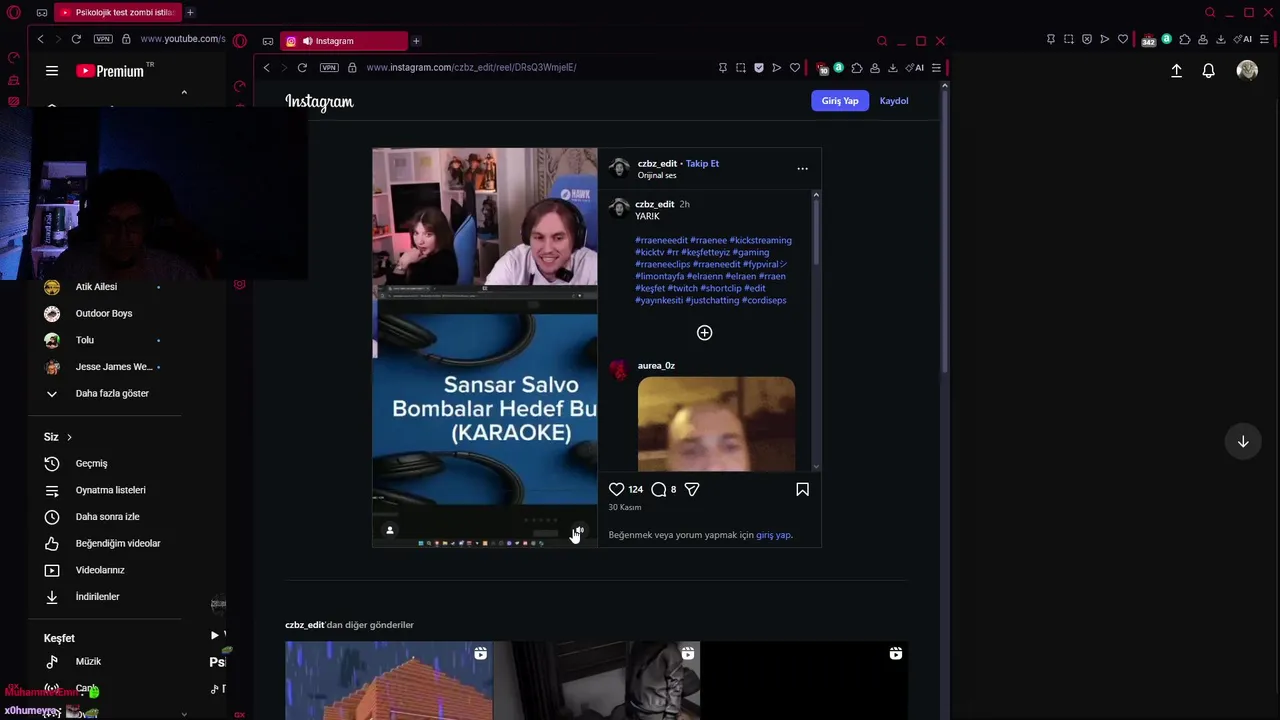Open extensions cube icon in Instagram window

(x=857, y=68)
